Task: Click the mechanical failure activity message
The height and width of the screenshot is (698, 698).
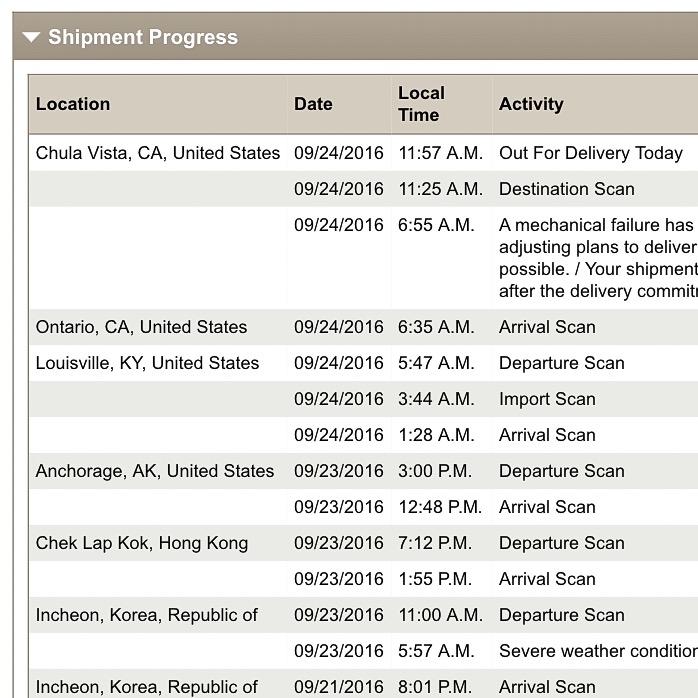Action: [x=598, y=258]
